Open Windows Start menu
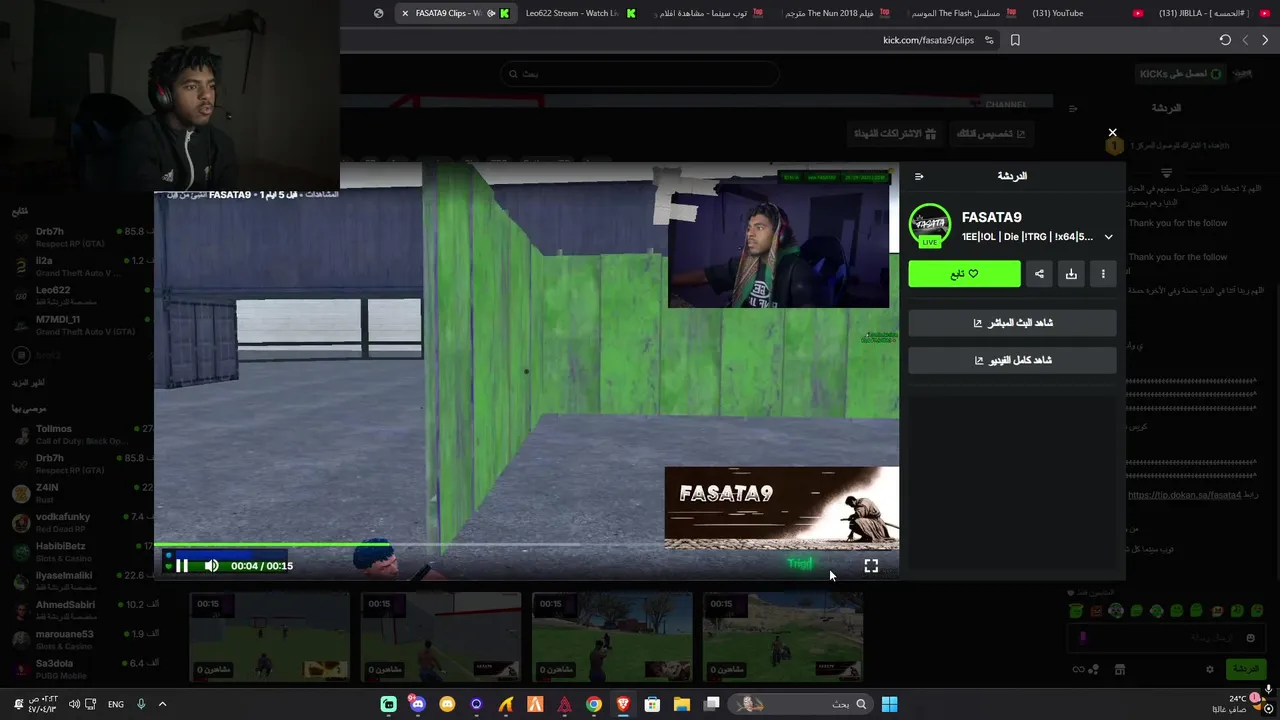Viewport: 1280px width, 720px height. tap(889, 704)
